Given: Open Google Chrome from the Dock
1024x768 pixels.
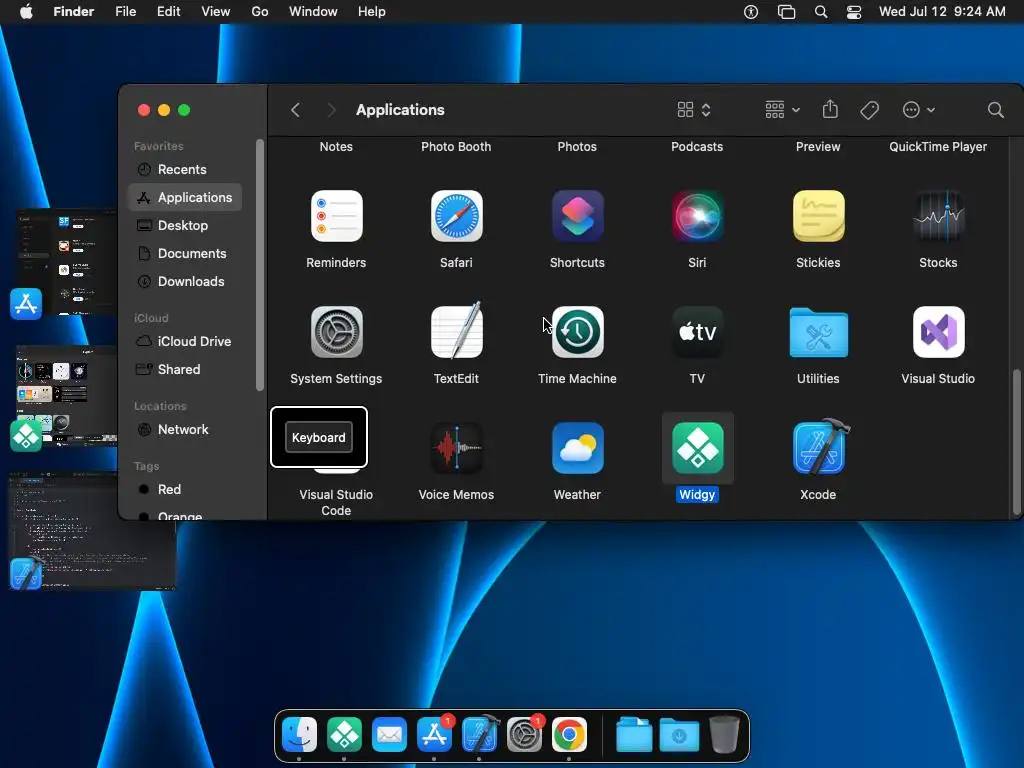Looking at the screenshot, I should click(569, 735).
